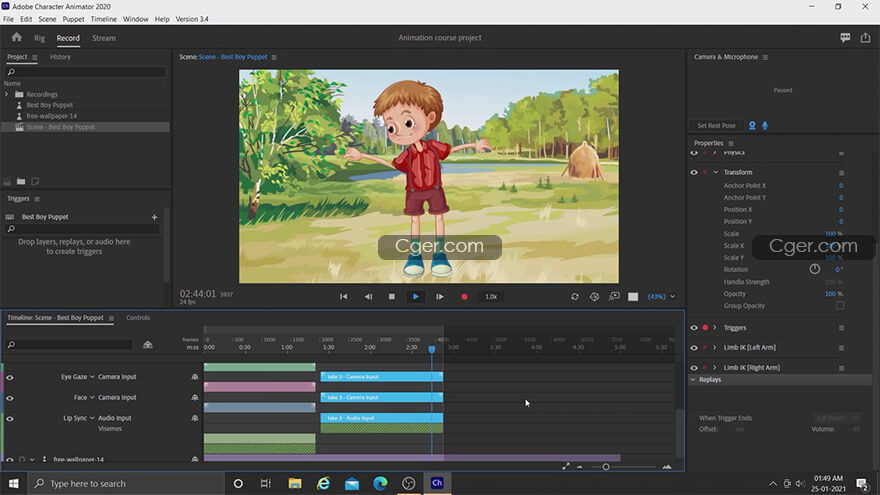Step forward one frame
Image resolution: width=880 pixels, height=495 pixels.
coord(440,296)
